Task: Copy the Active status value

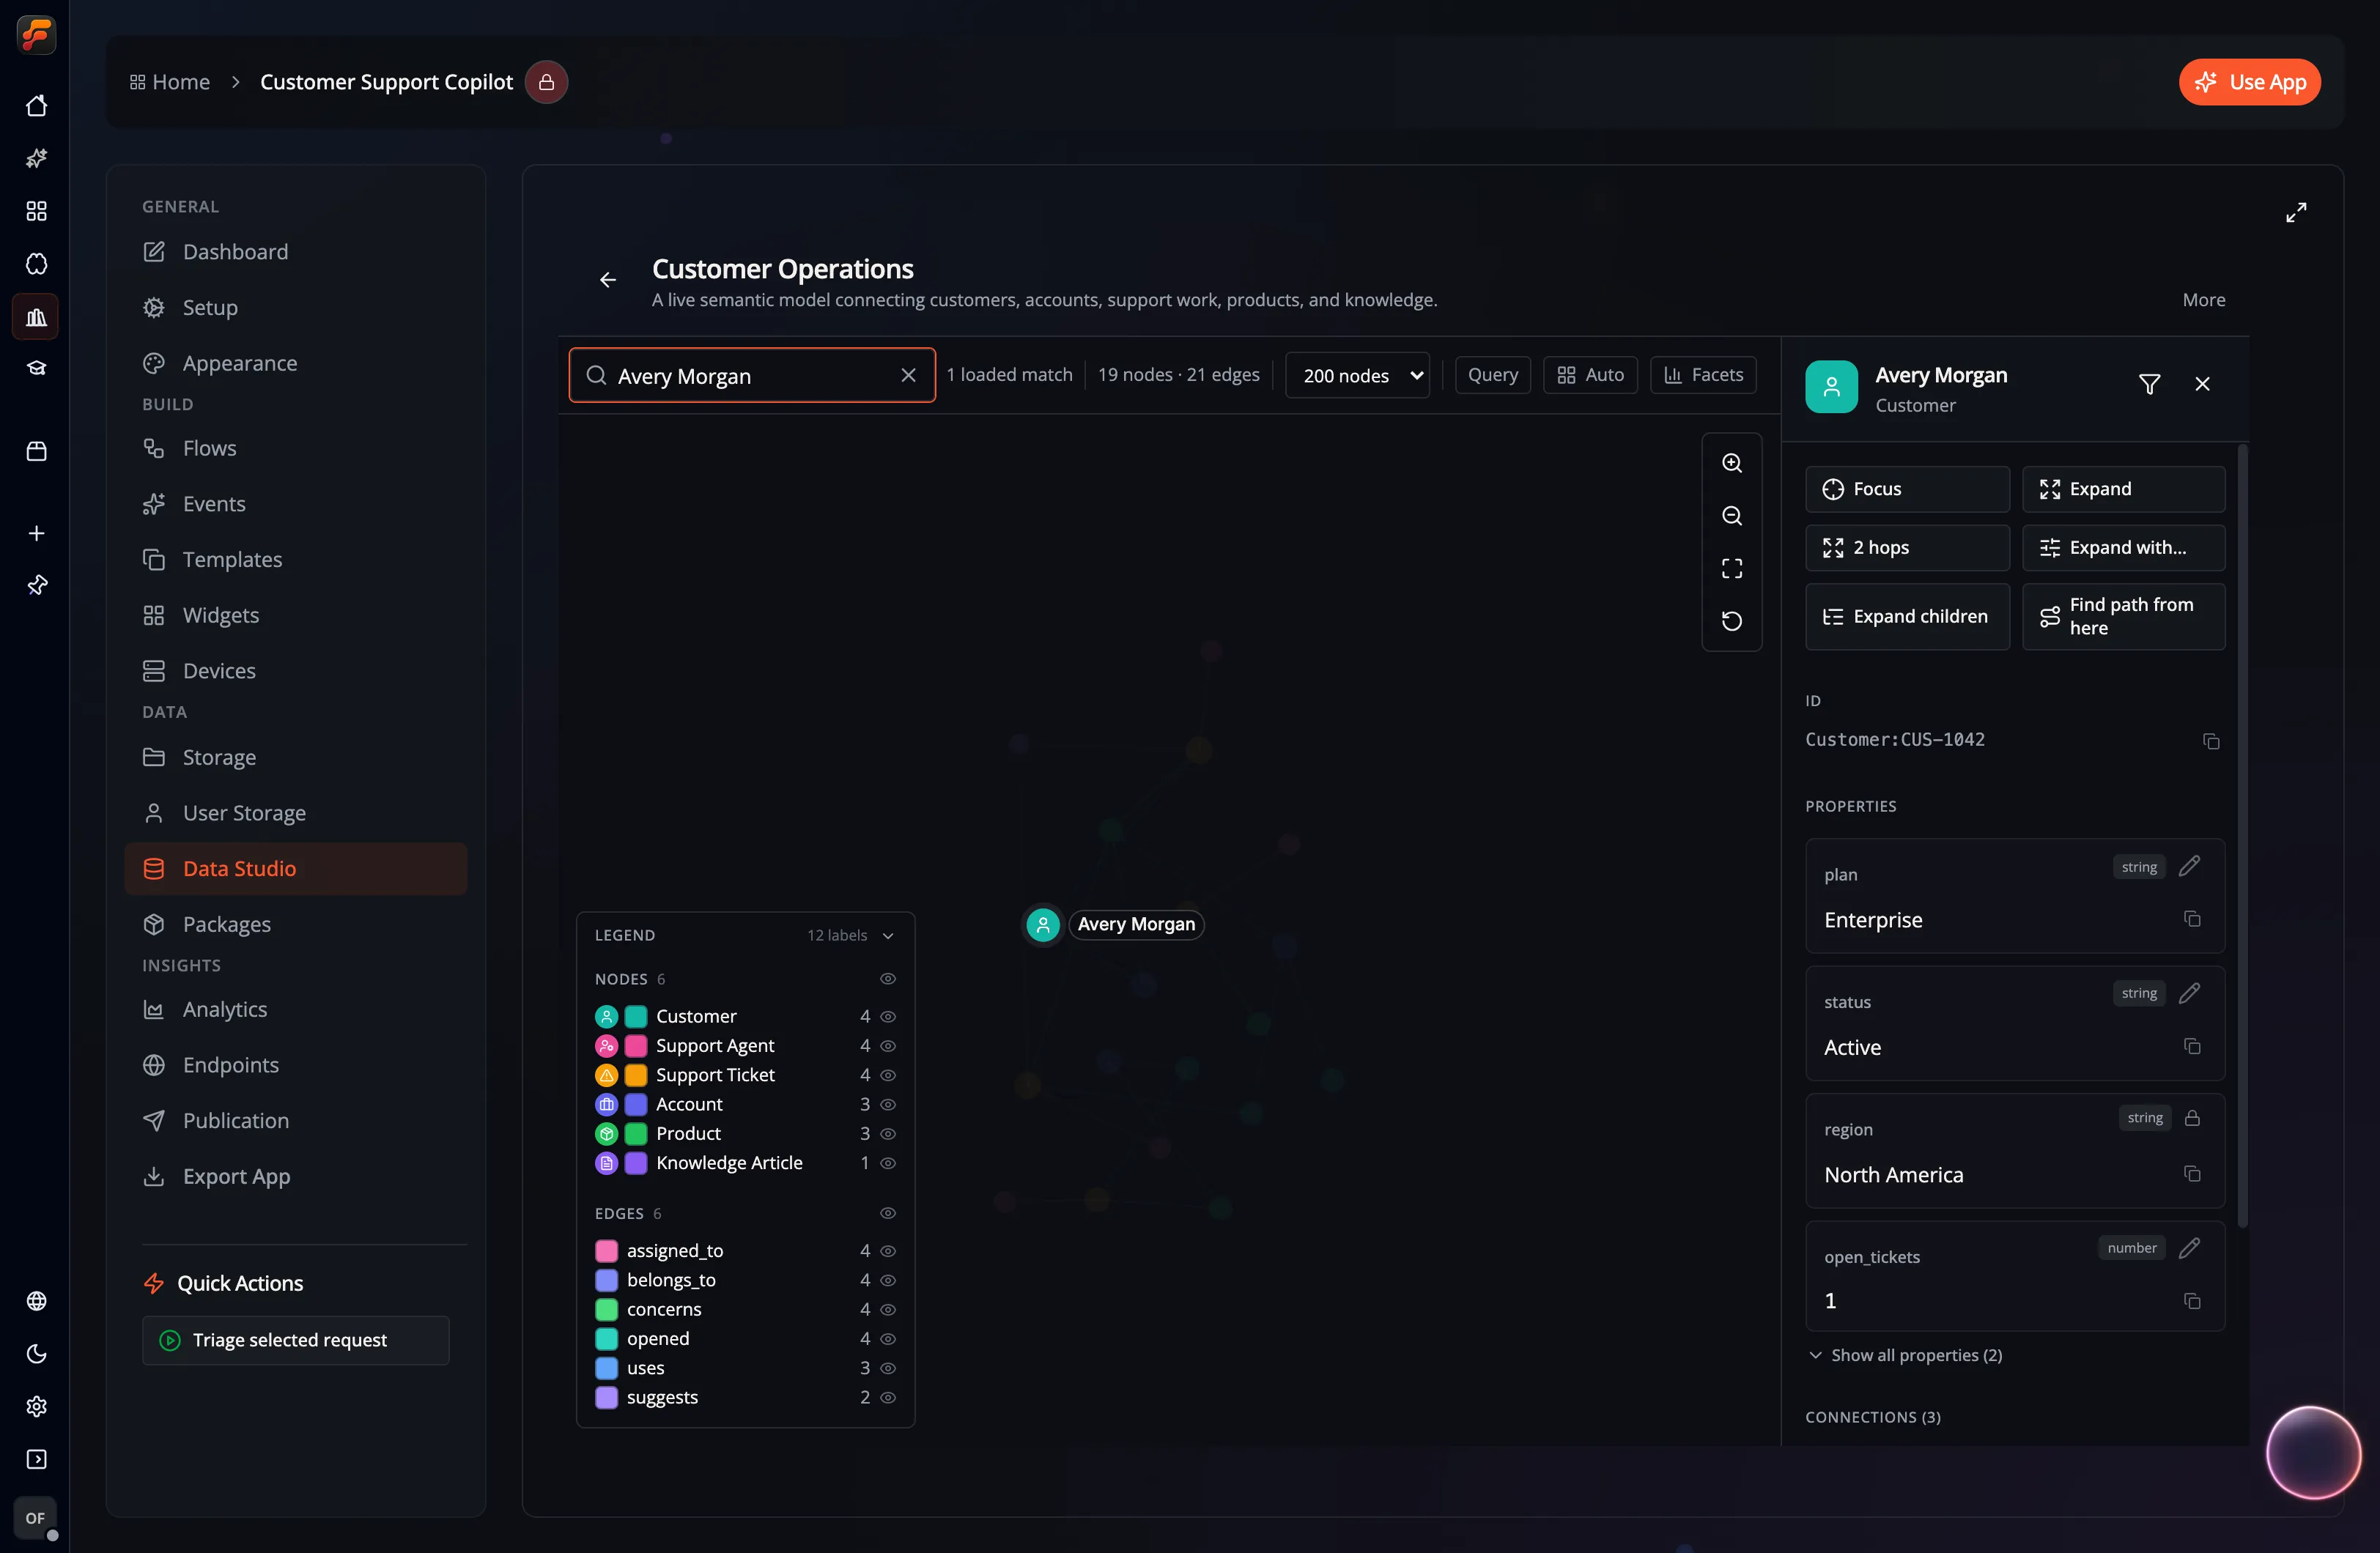Action: 2192,1046
